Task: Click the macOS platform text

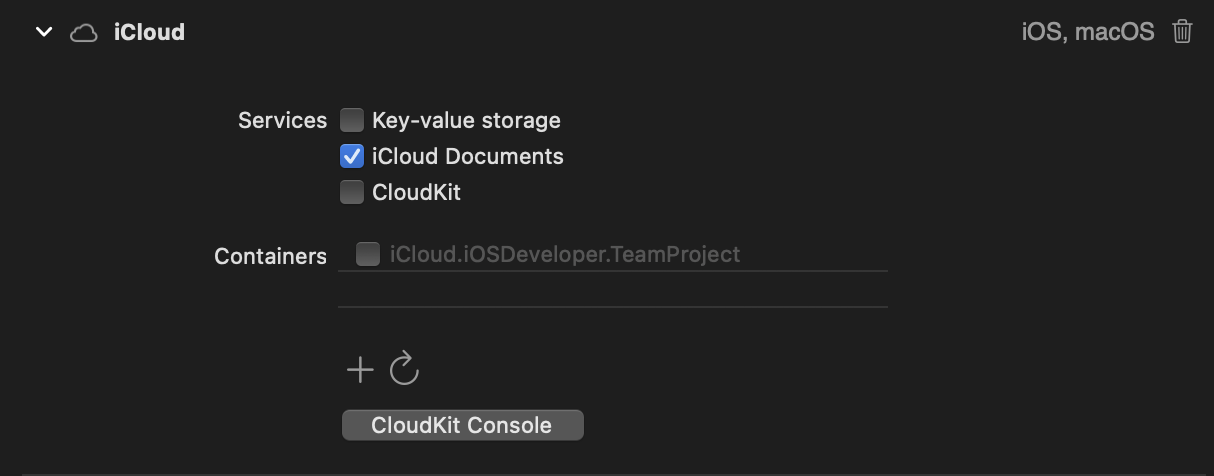Action: 1114,32
